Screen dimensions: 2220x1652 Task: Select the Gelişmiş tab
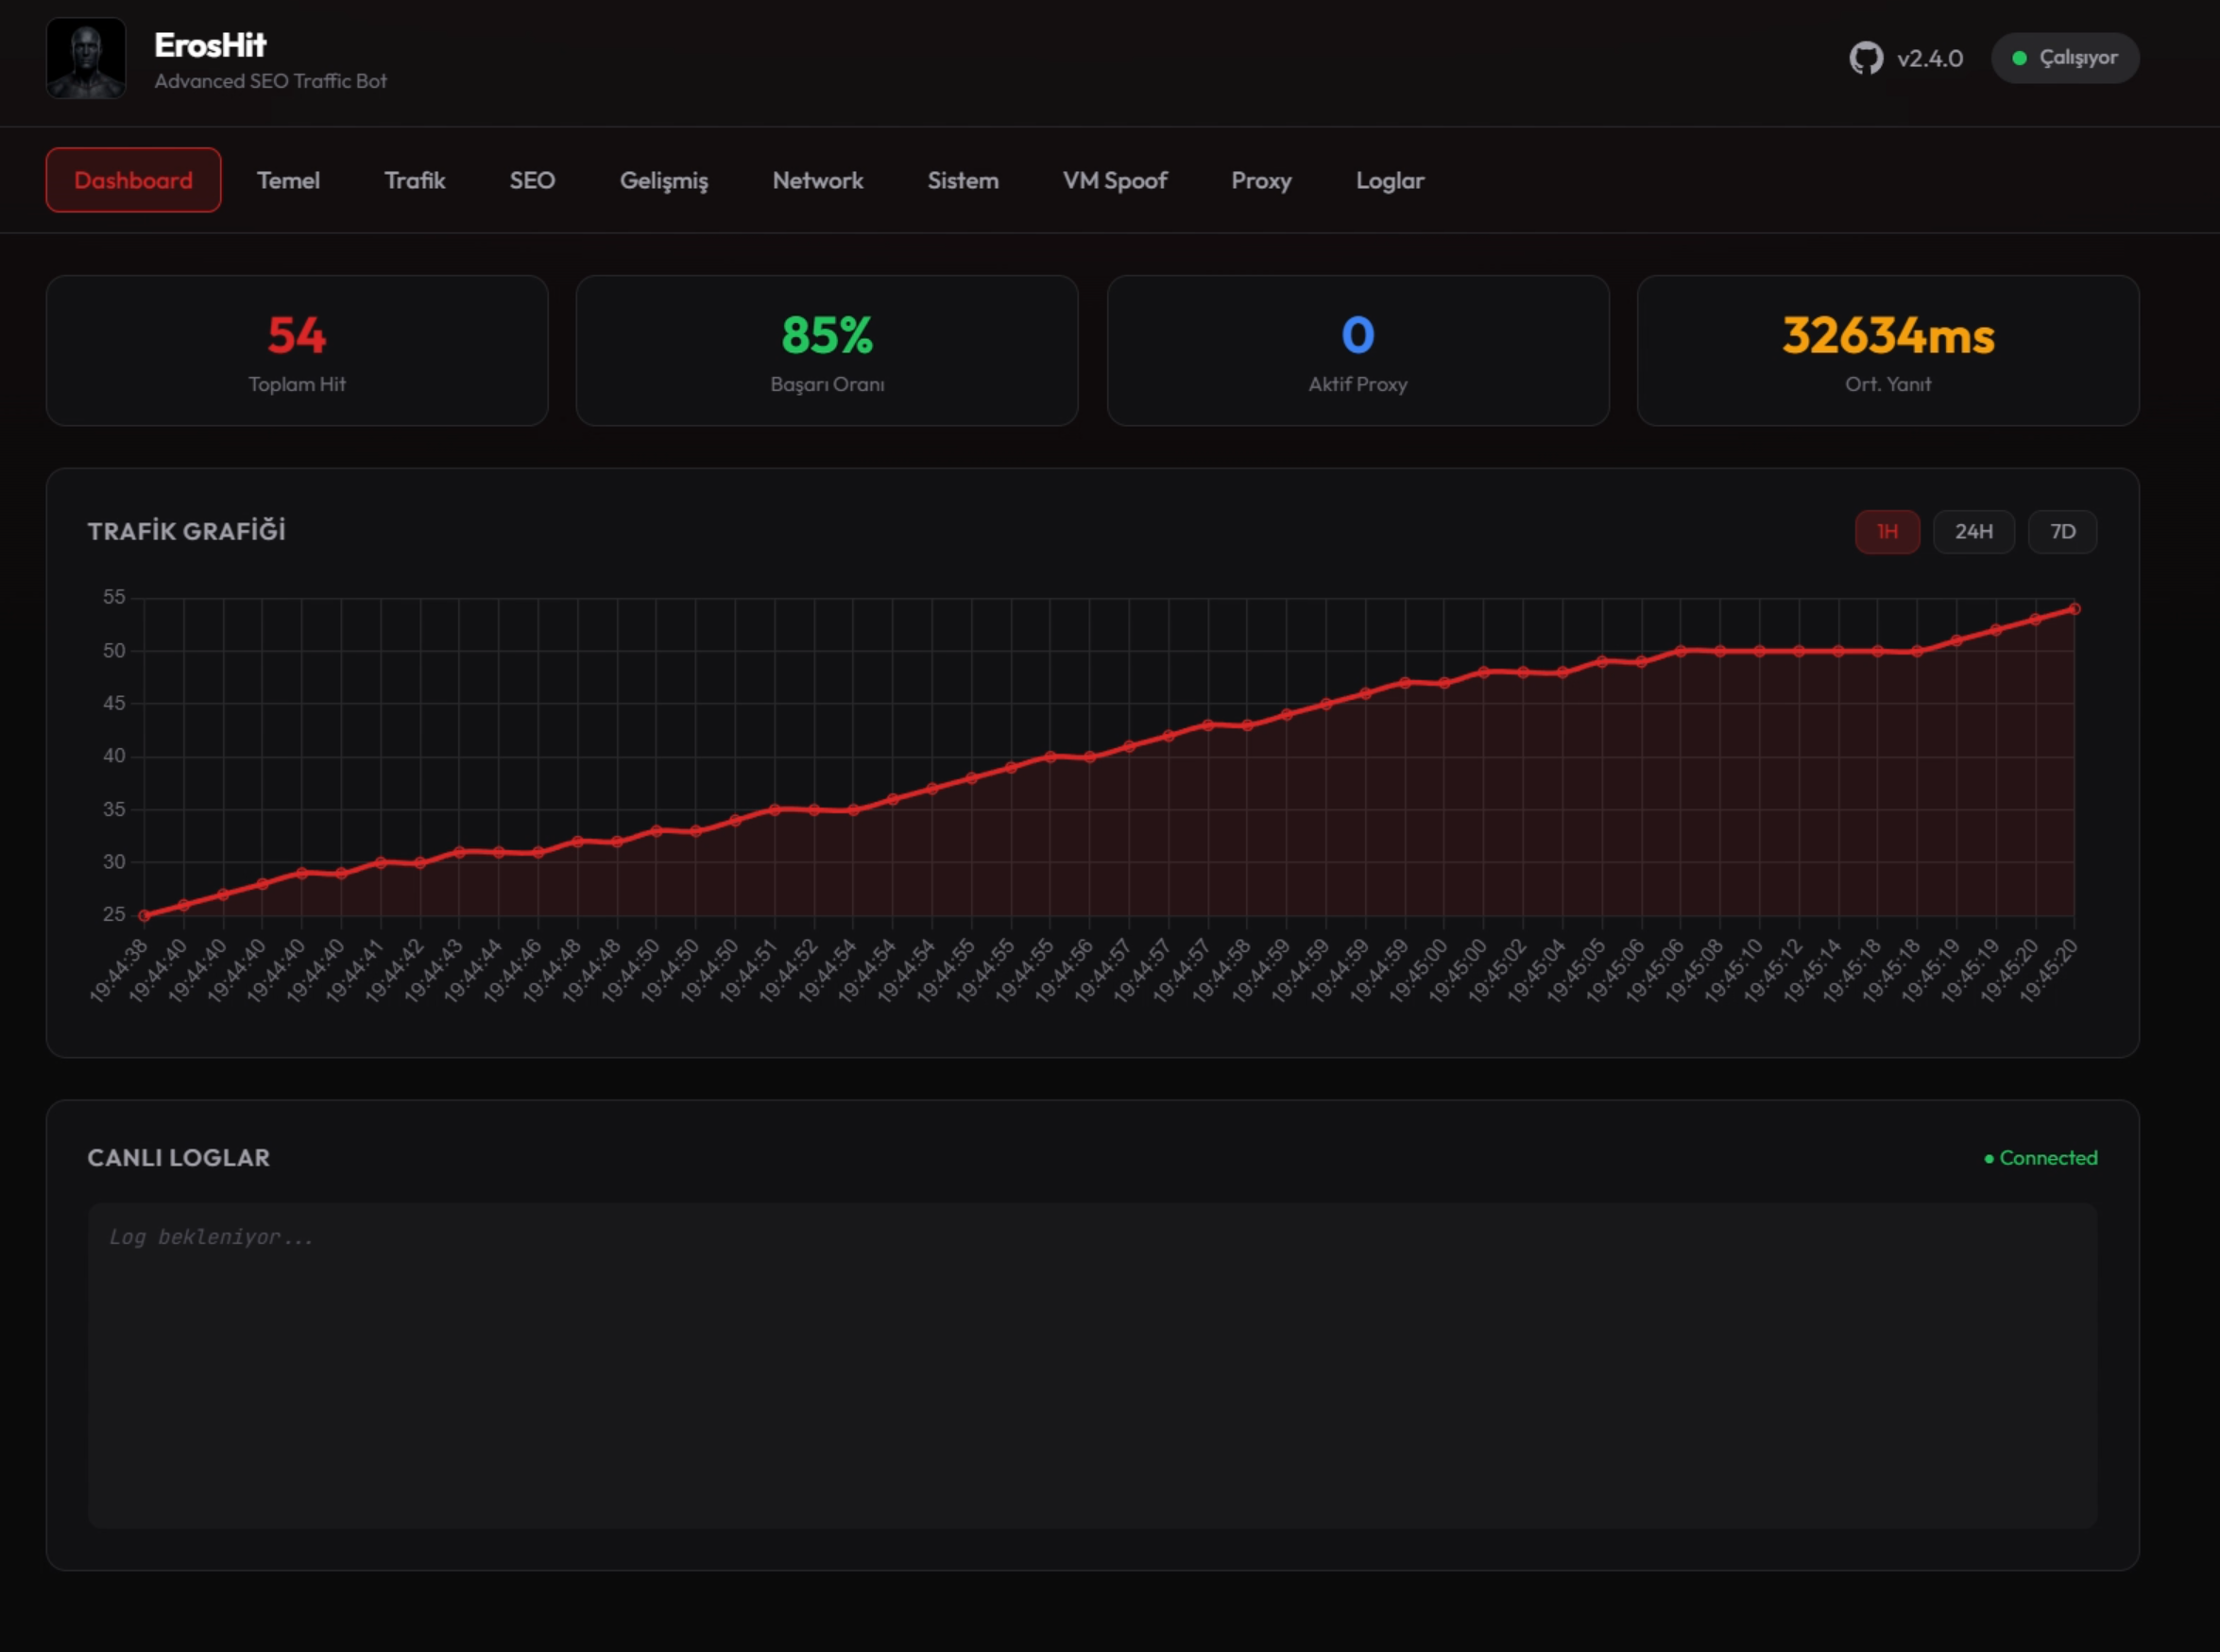click(664, 180)
